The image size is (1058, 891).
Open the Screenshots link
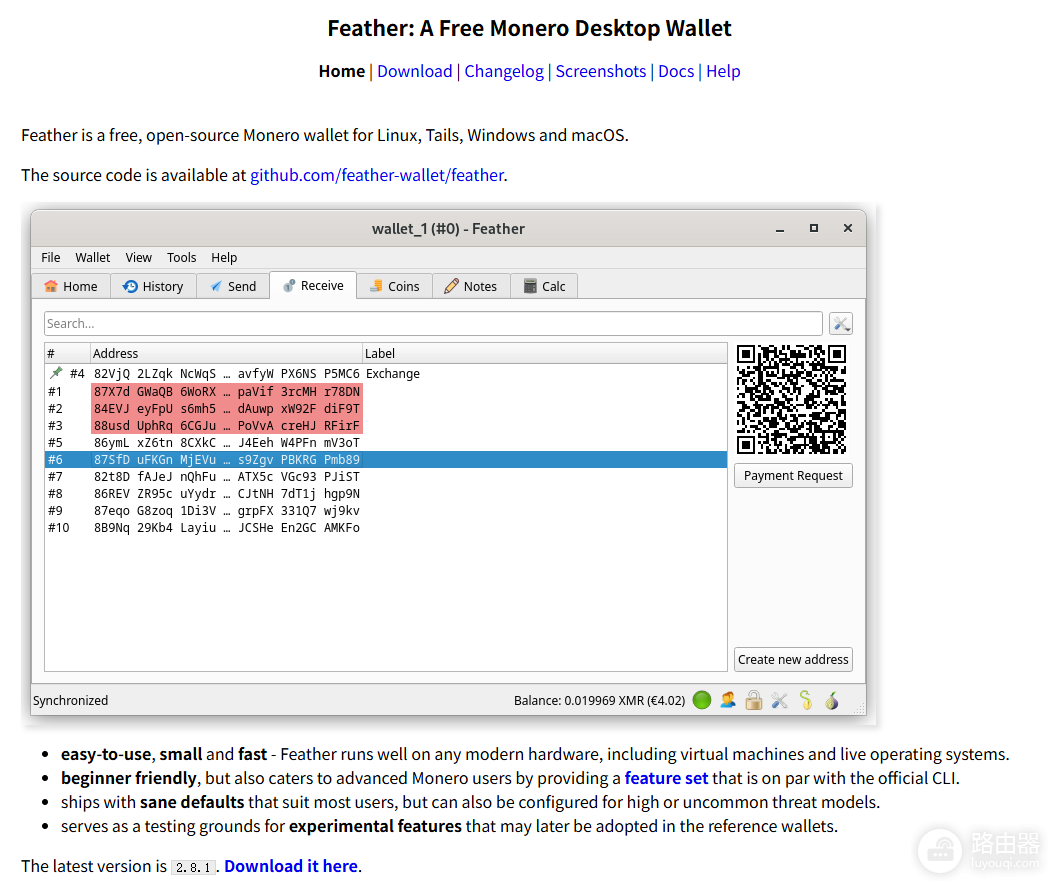click(601, 71)
